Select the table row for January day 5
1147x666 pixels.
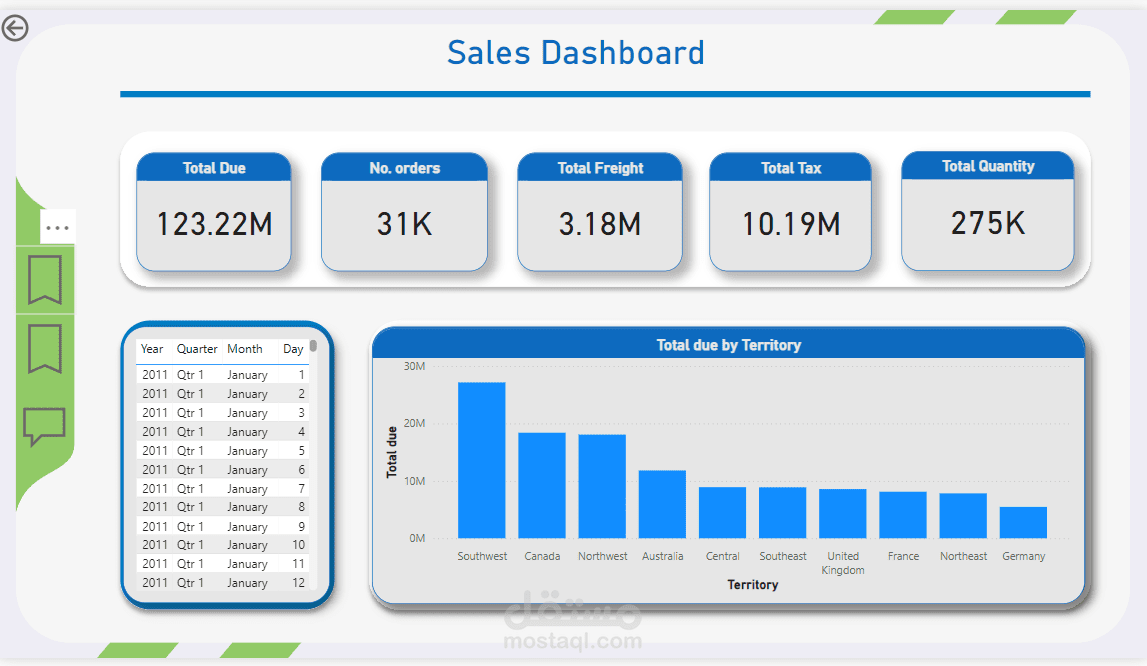(x=225, y=450)
